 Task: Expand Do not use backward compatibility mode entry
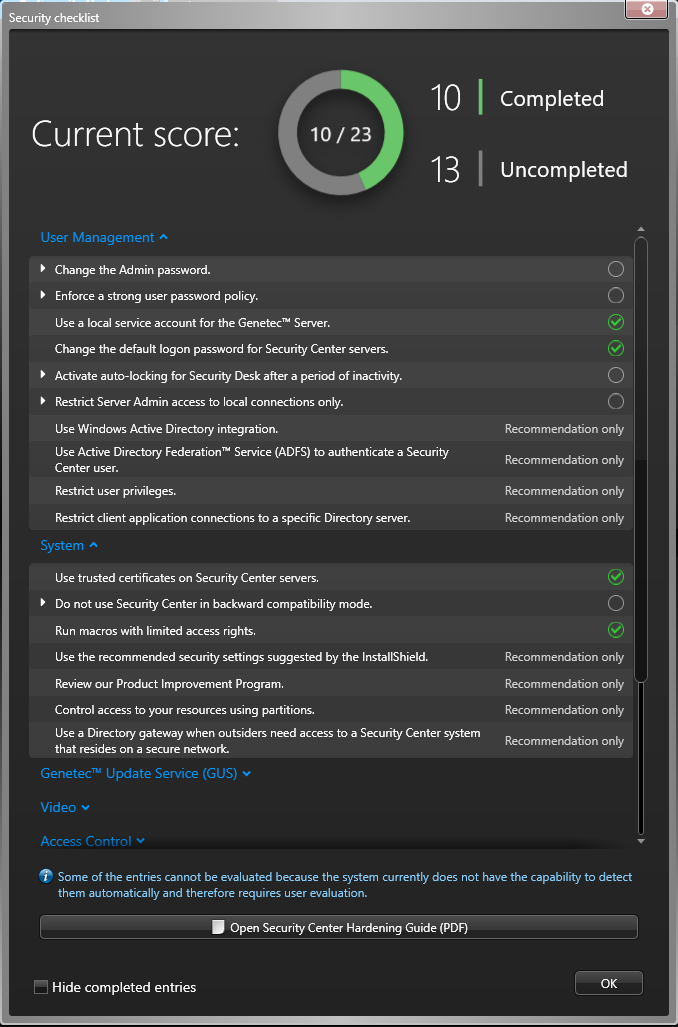pyautogui.click(x=43, y=603)
